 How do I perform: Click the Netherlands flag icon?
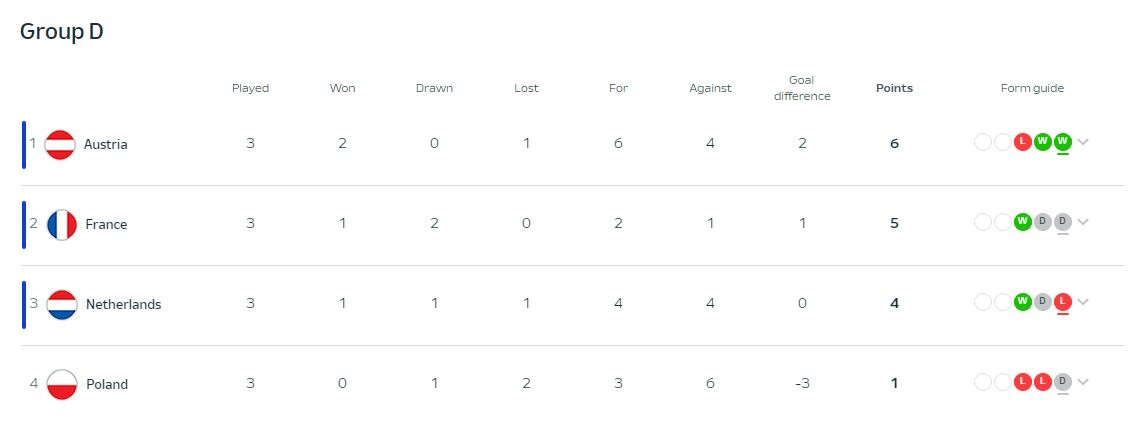(61, 304)
